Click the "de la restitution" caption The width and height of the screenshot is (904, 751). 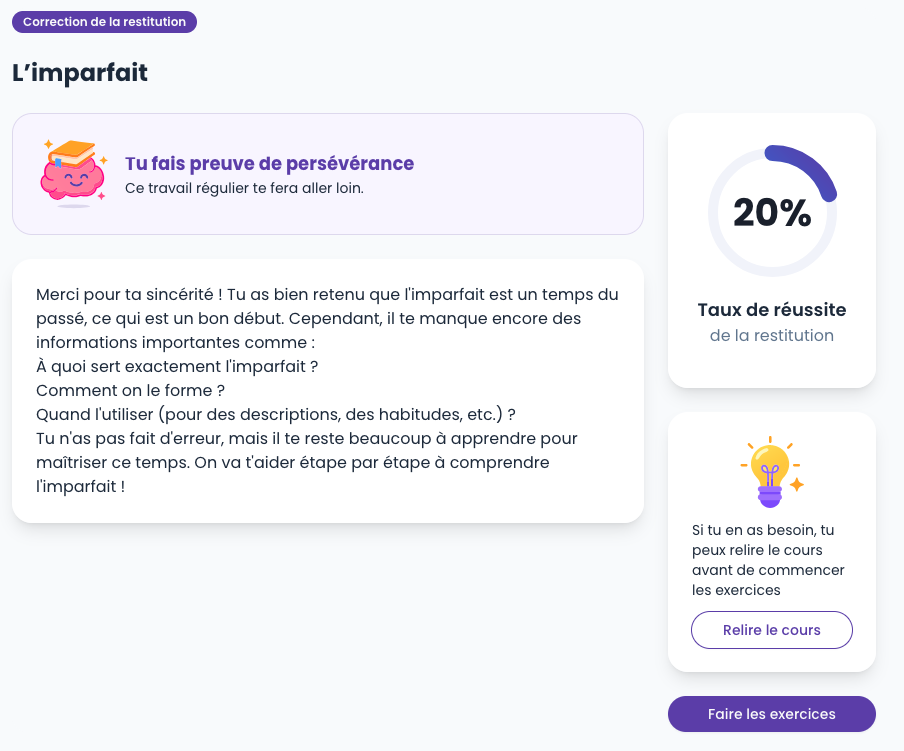pos(772,335)
